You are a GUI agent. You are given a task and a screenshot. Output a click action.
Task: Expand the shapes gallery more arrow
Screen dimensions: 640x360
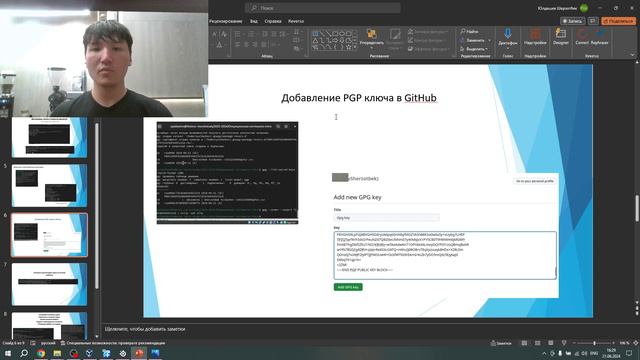point(355,48)
